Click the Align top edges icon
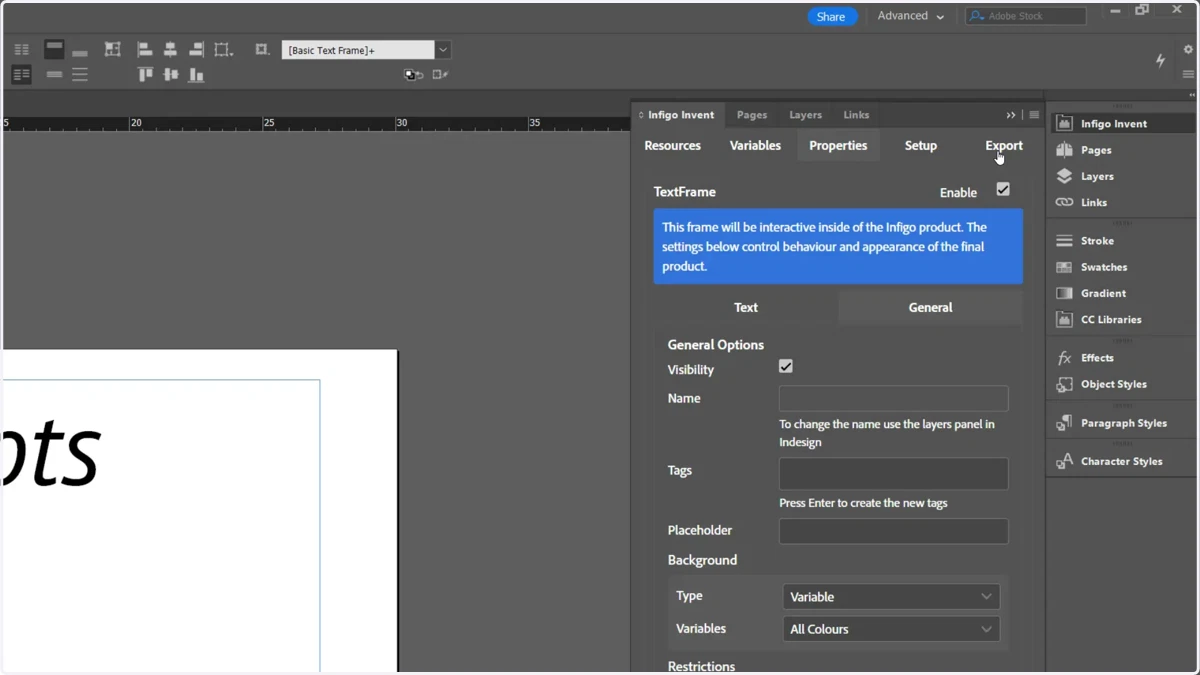The width and height of the screenshot is (1200, 675). (x=145, y=74)
